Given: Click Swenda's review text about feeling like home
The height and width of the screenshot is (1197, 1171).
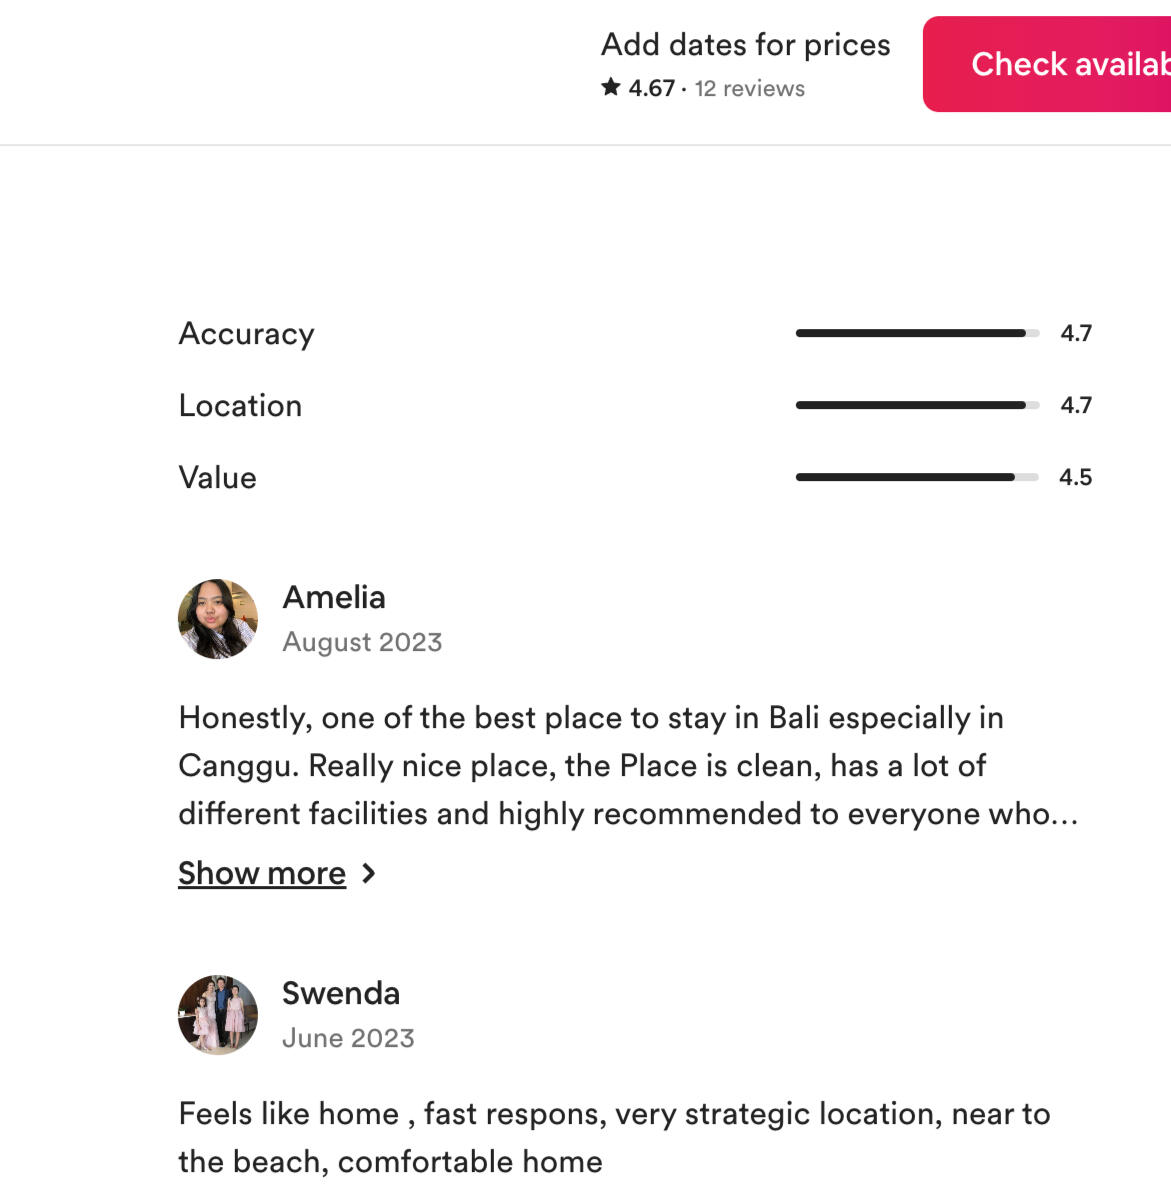Looking at the screenshot, I should point(614,1137).
